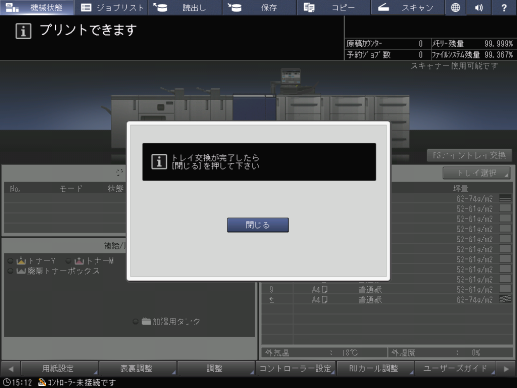The image size is (517, 388).
Task: Click the 63-74g/m2 weight in the top row
Action: [474, 199]
